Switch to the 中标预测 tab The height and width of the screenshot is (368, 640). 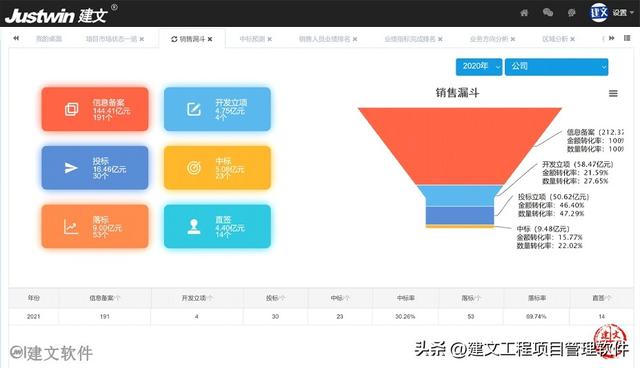(252, 39)
